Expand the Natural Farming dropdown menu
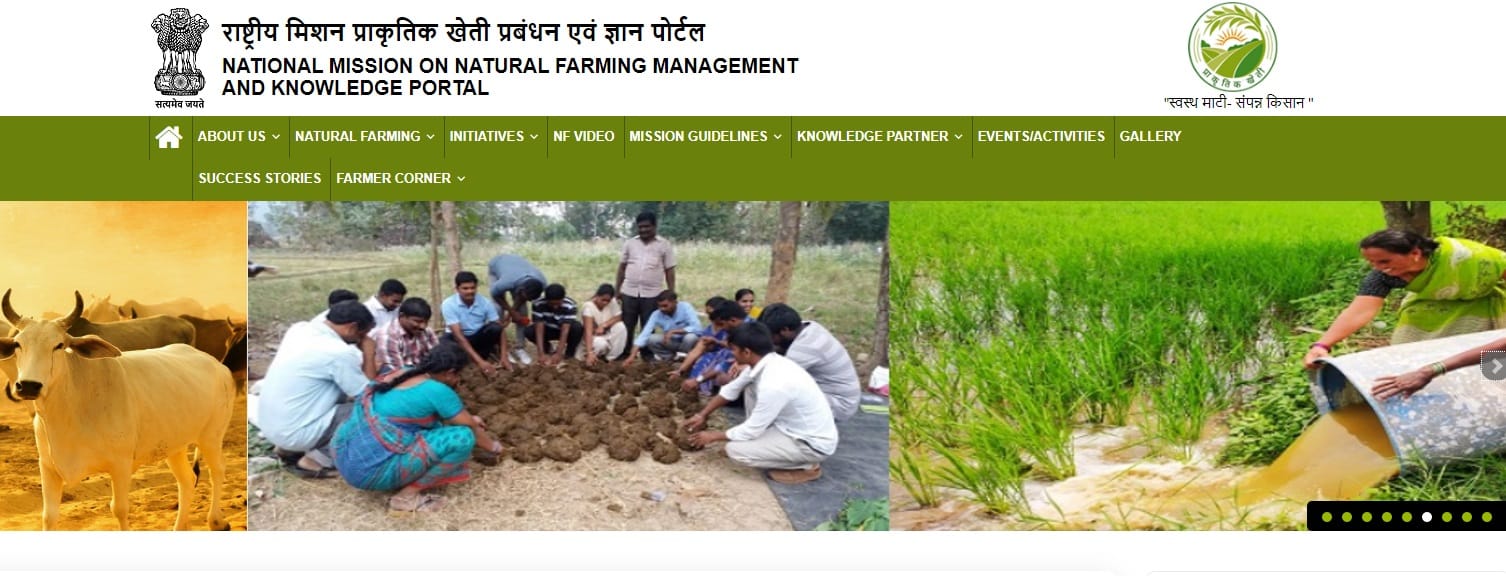Image resolution: width=1506 pixels, height=576 pixels. pyautogui.click(x=365, y=136)
